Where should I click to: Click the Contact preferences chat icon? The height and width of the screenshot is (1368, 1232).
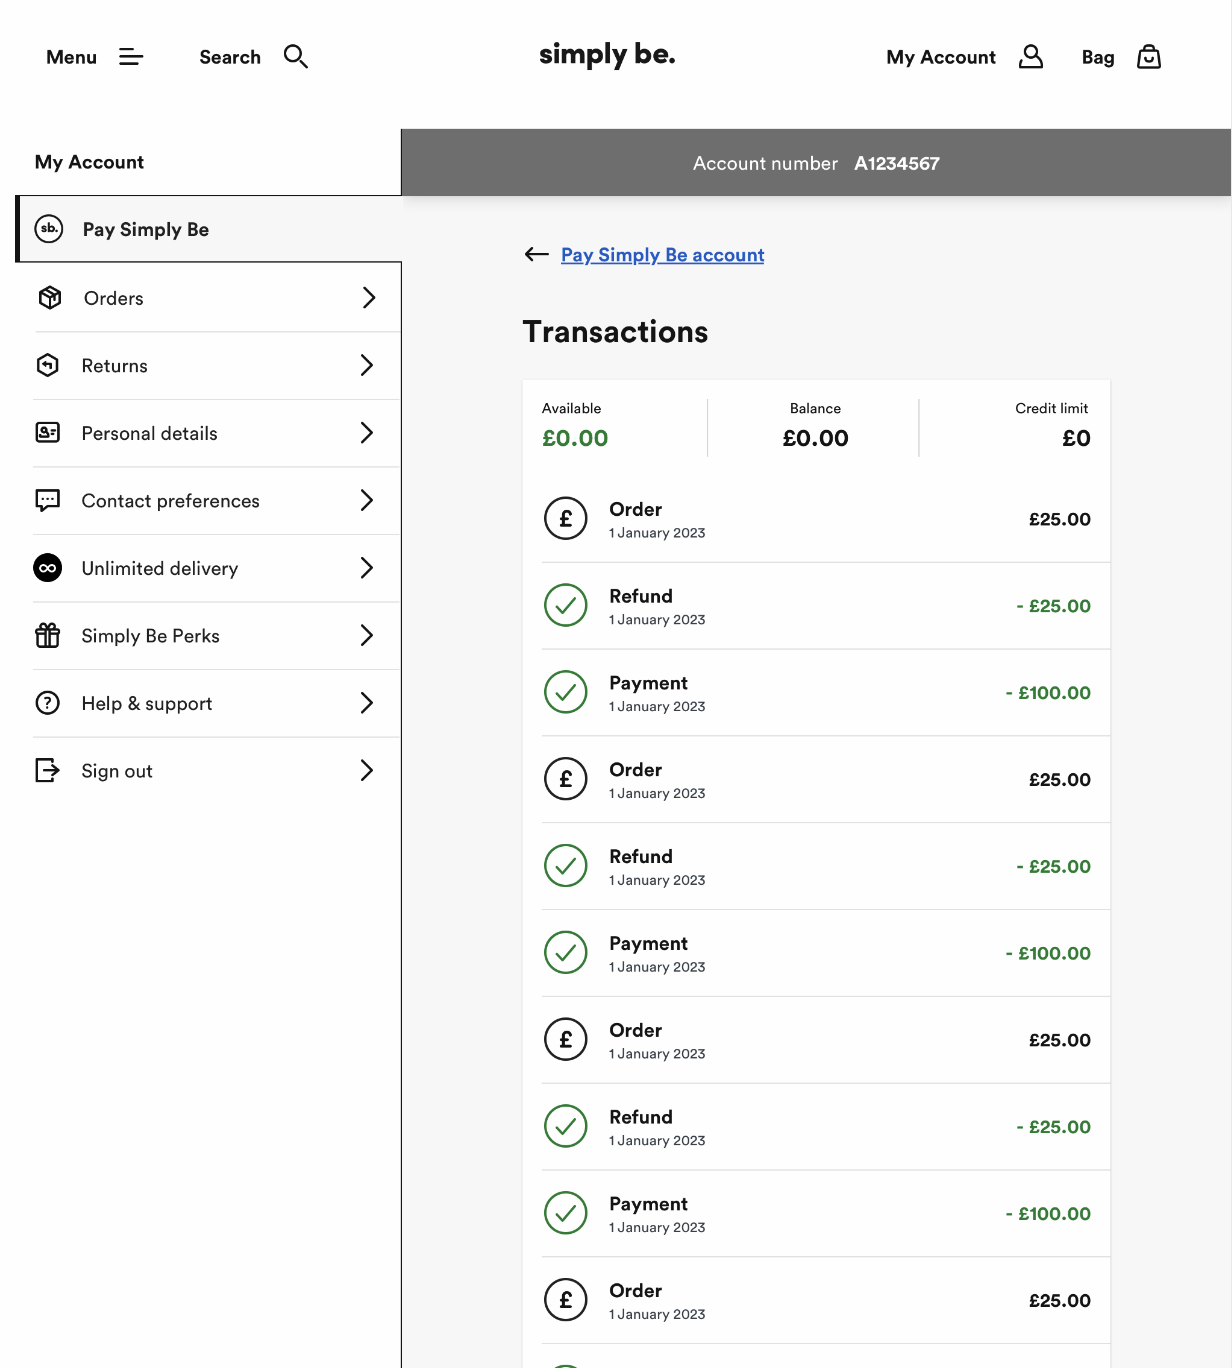point(48,500)
